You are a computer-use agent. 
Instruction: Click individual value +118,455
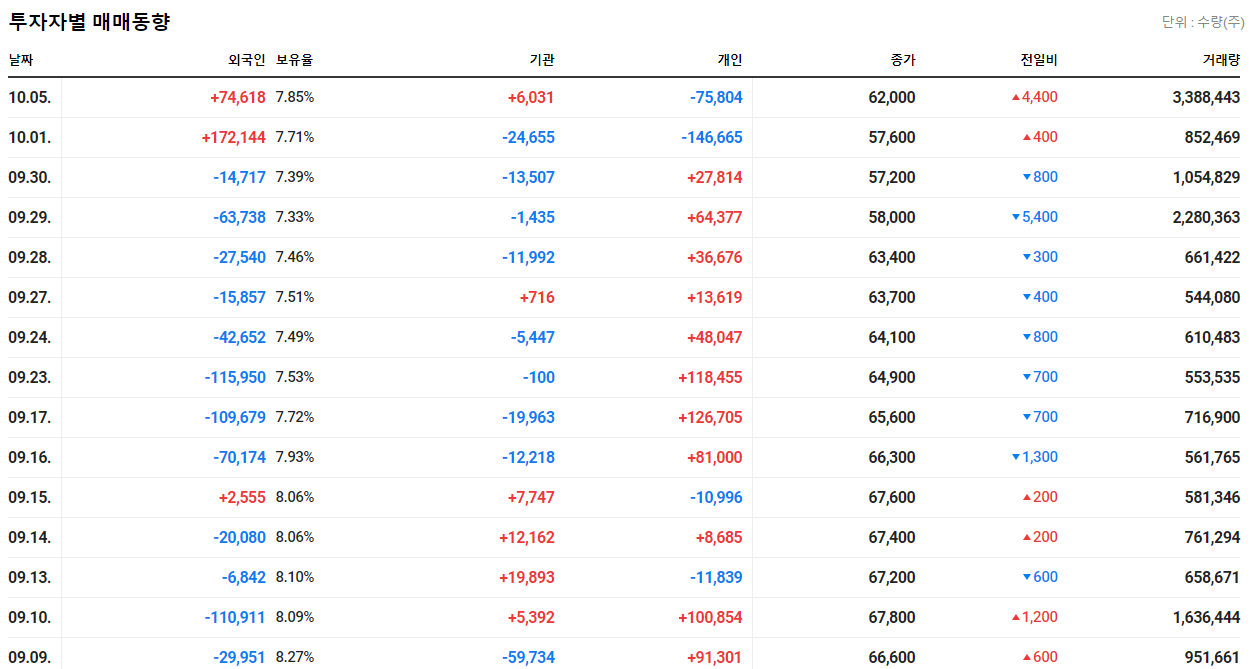[x=710, y=377]
